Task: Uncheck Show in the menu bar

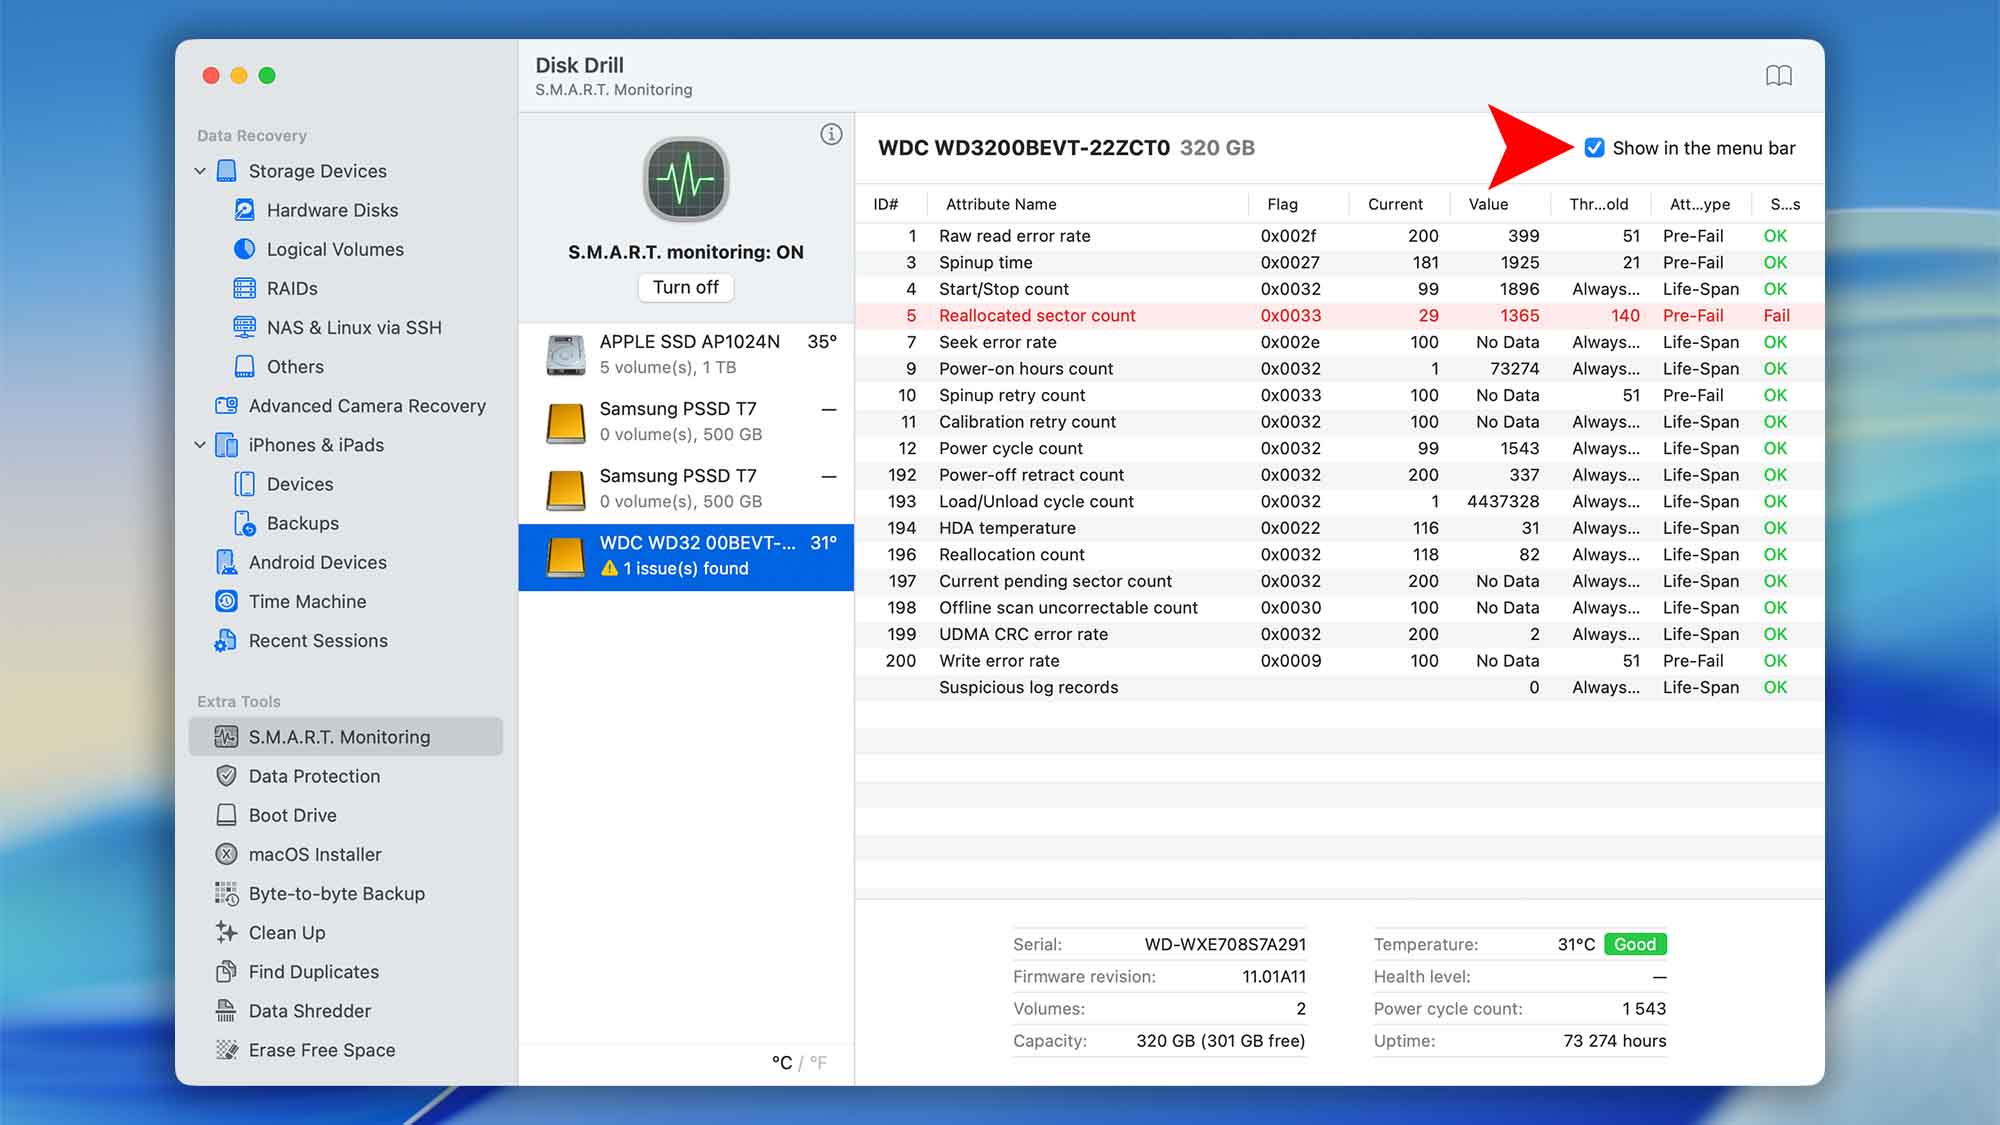Action: tap(1594, 148)
